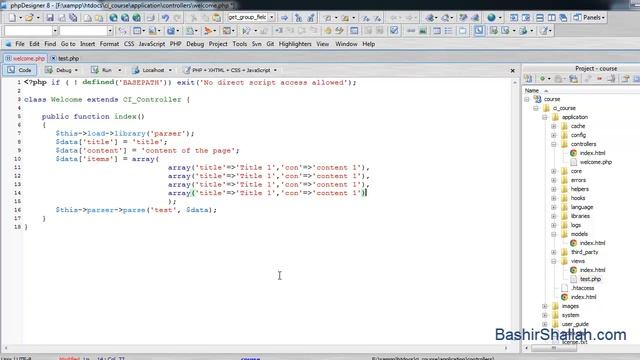Open the Project menu
Viewport: 640px width, 360px height.
click(218, 44)
